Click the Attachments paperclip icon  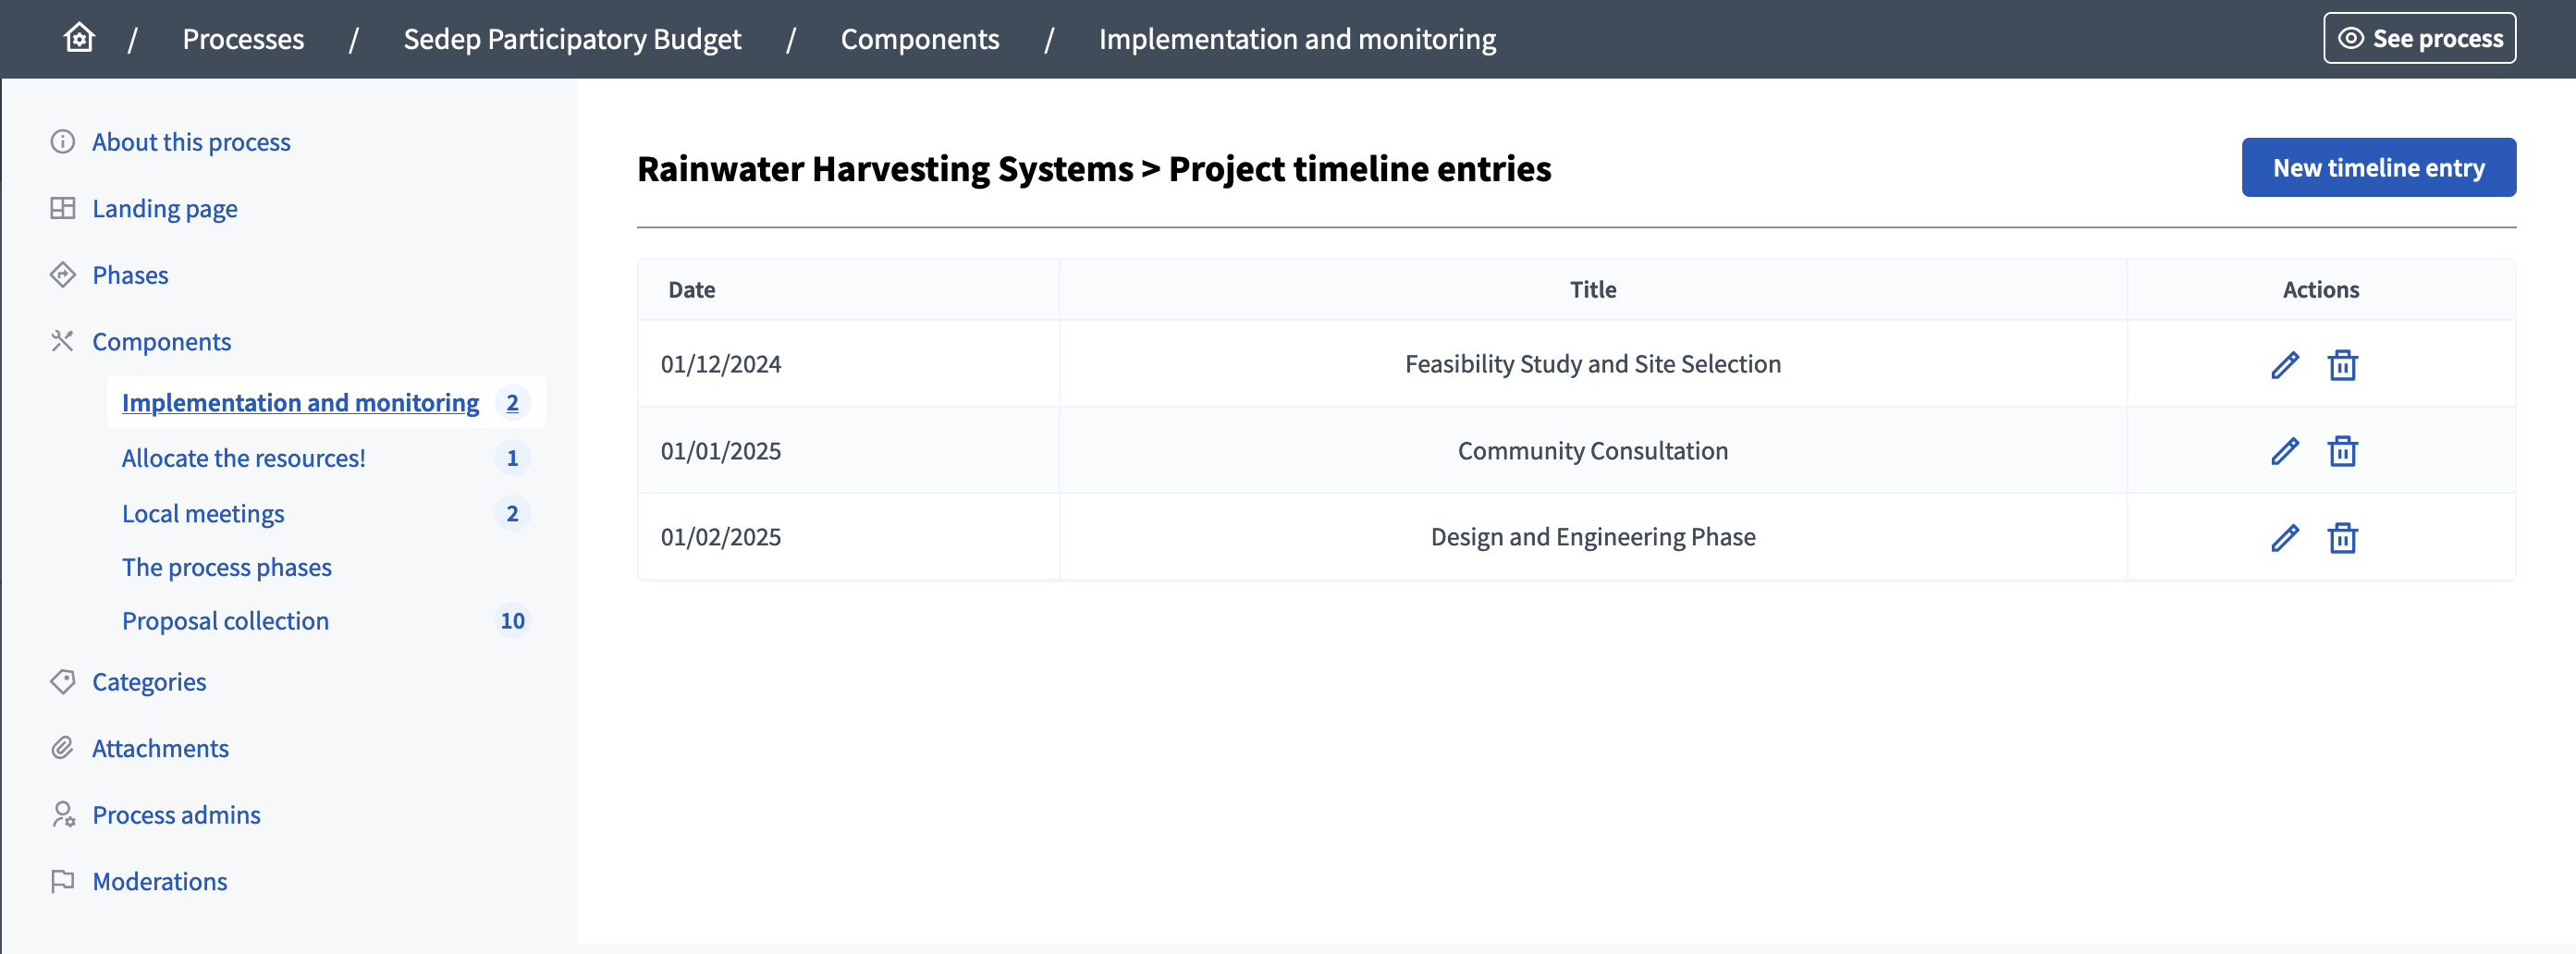62,748
